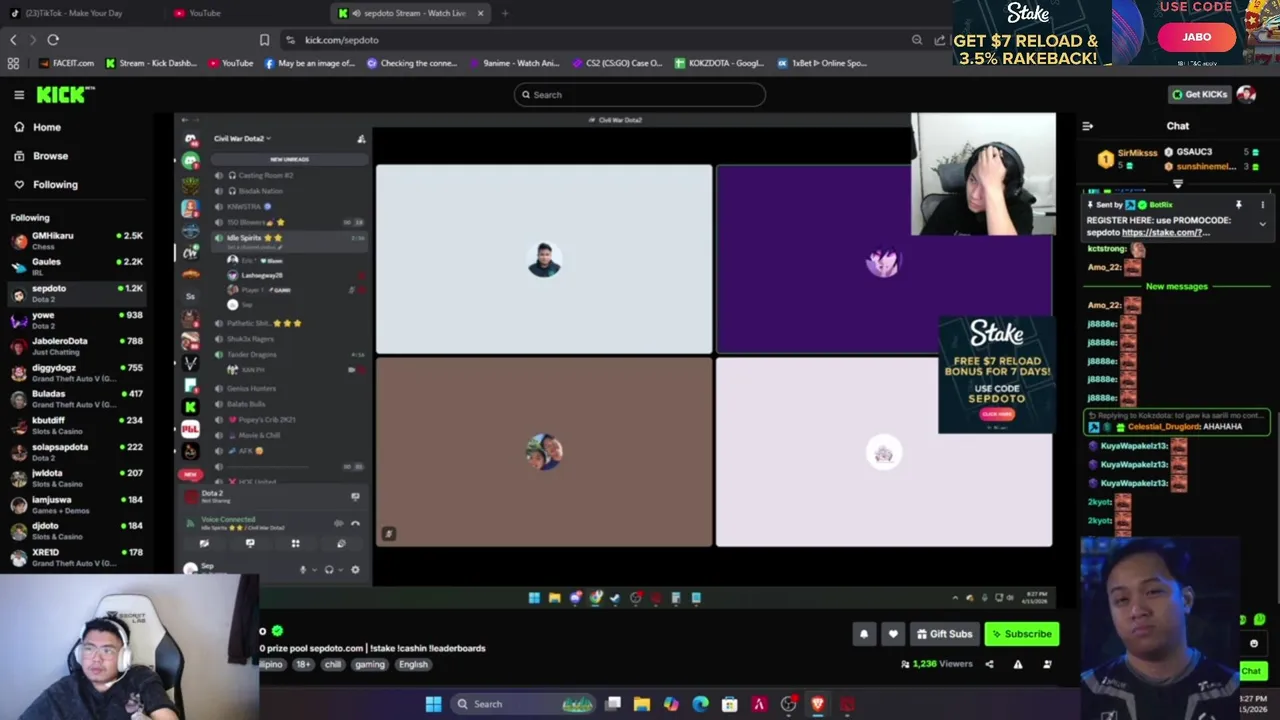Open Gaules channel in Following list
The image size is (1280, 720).
[x=78, y=266]
